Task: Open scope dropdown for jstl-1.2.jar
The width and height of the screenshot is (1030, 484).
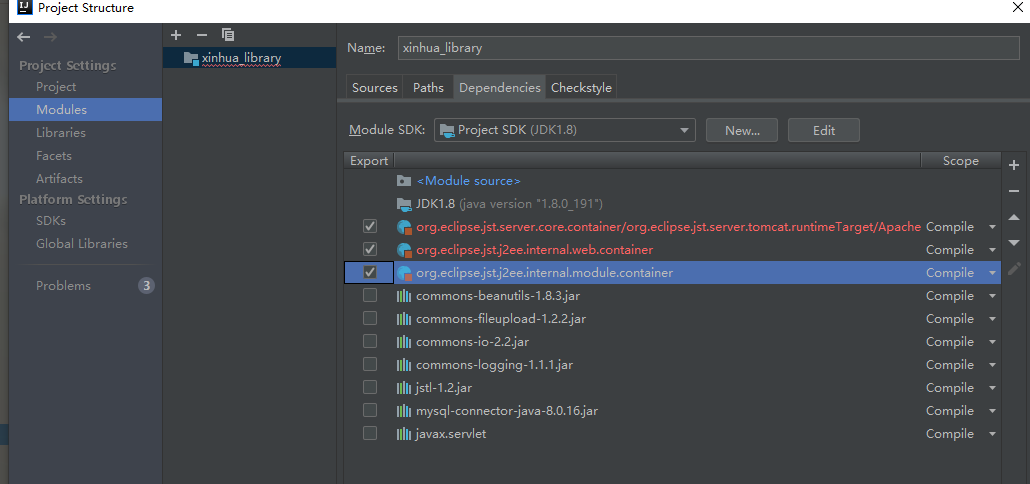Action: pos(992,388)
